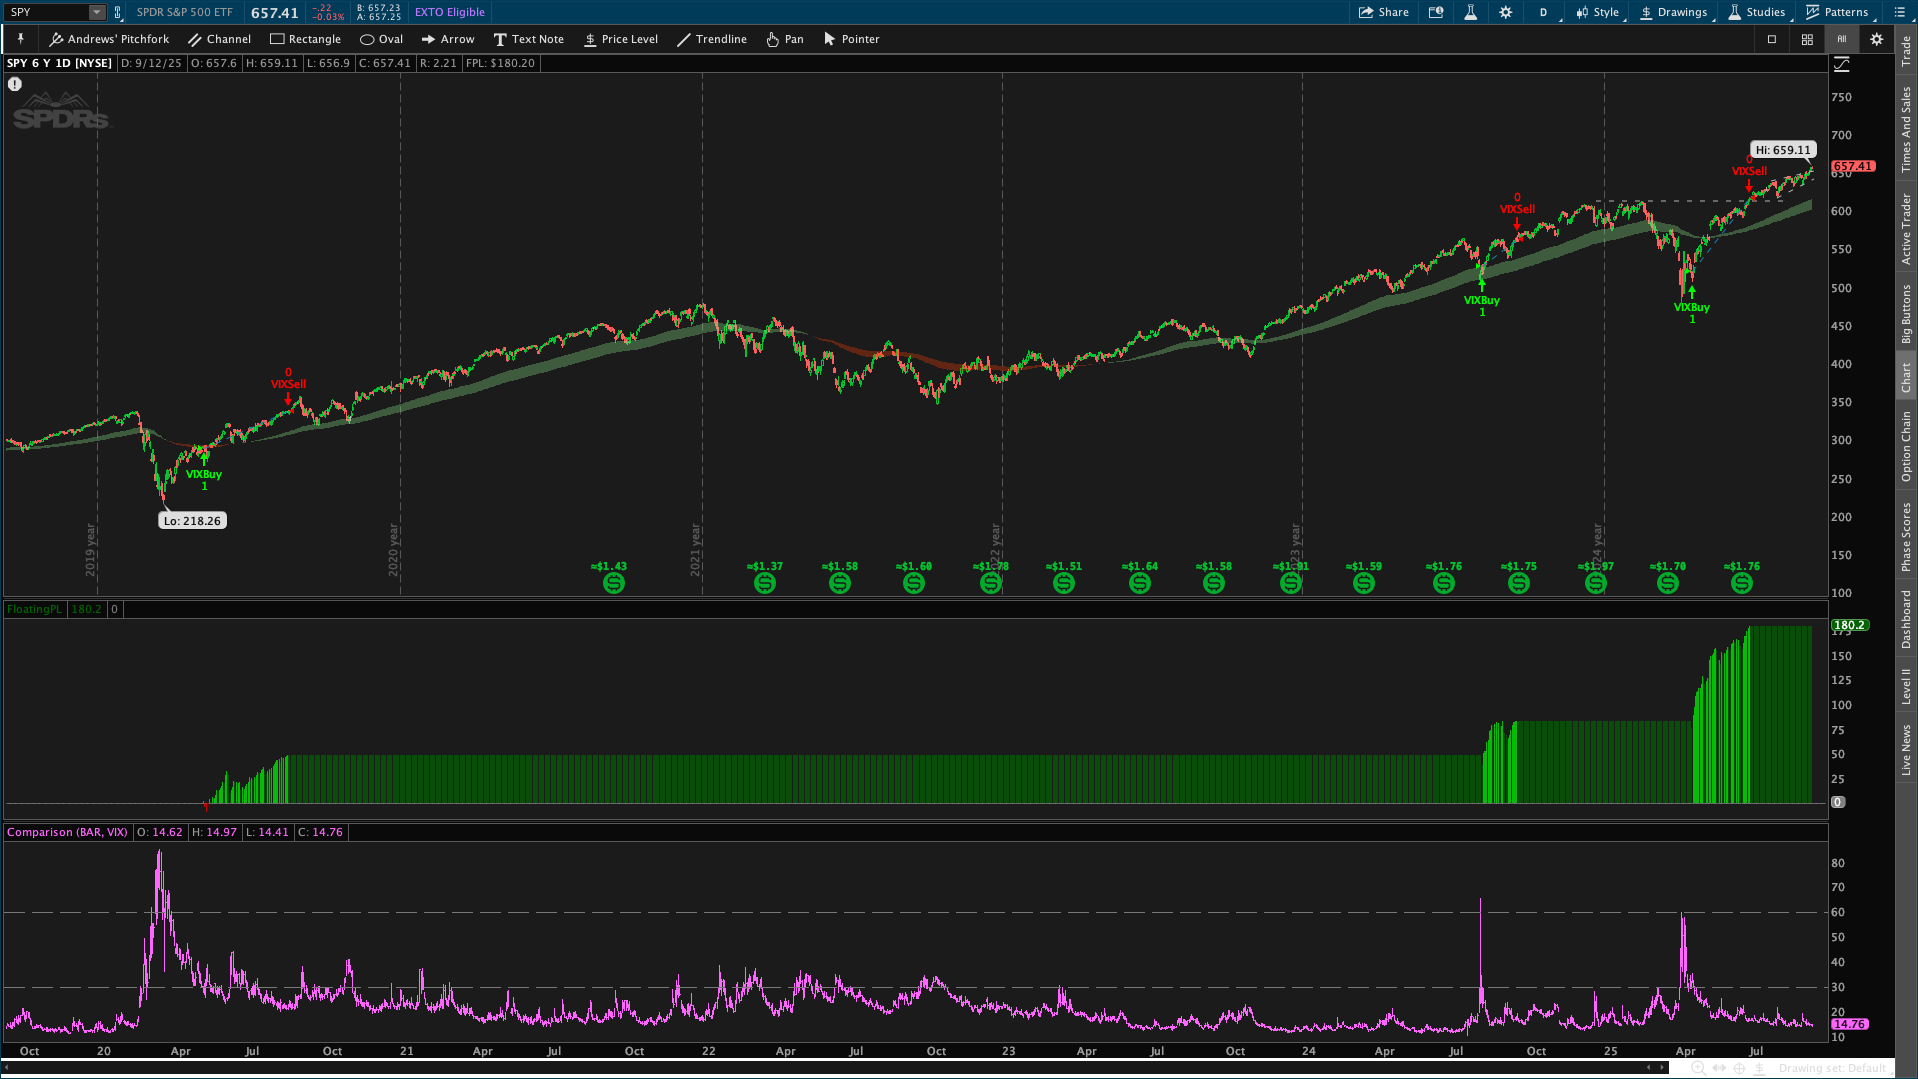This screenshot has width=1918, height=1079.
Task: Click the Comparison (BAR, VIX) study label
Action: tap(67, 832)
